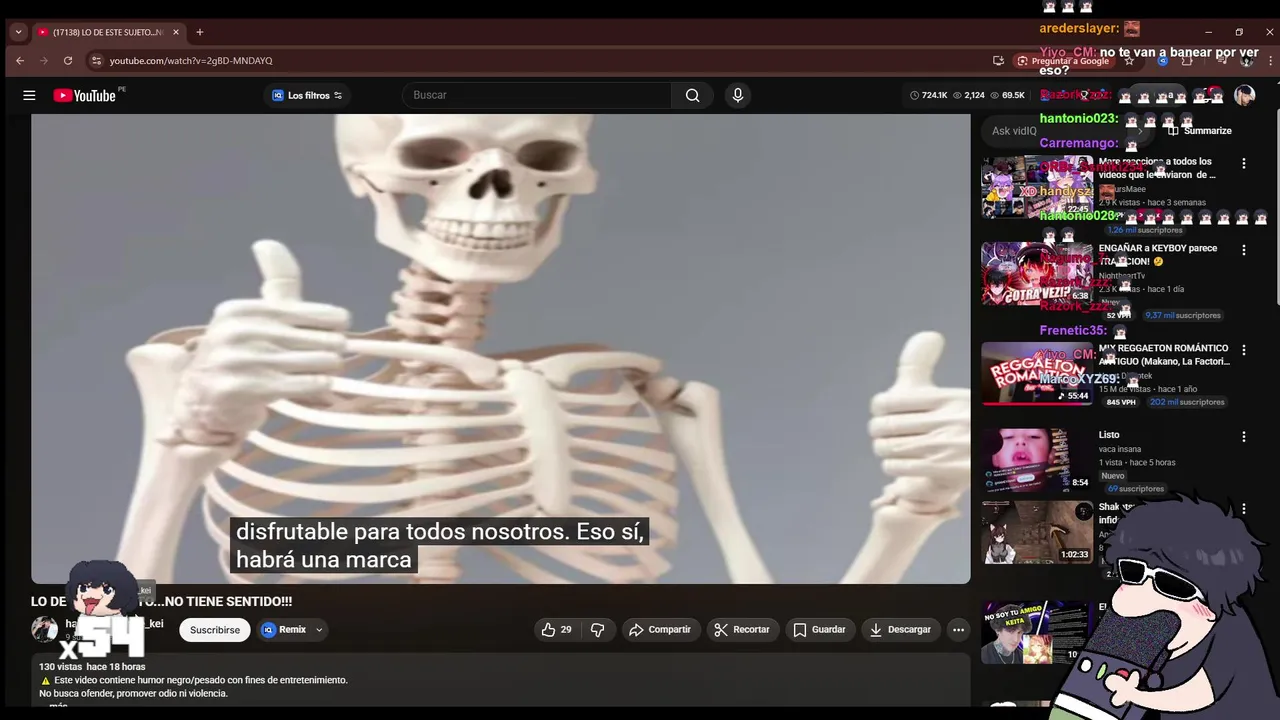Click the Preguntar a Google button

click(1063, 61)
